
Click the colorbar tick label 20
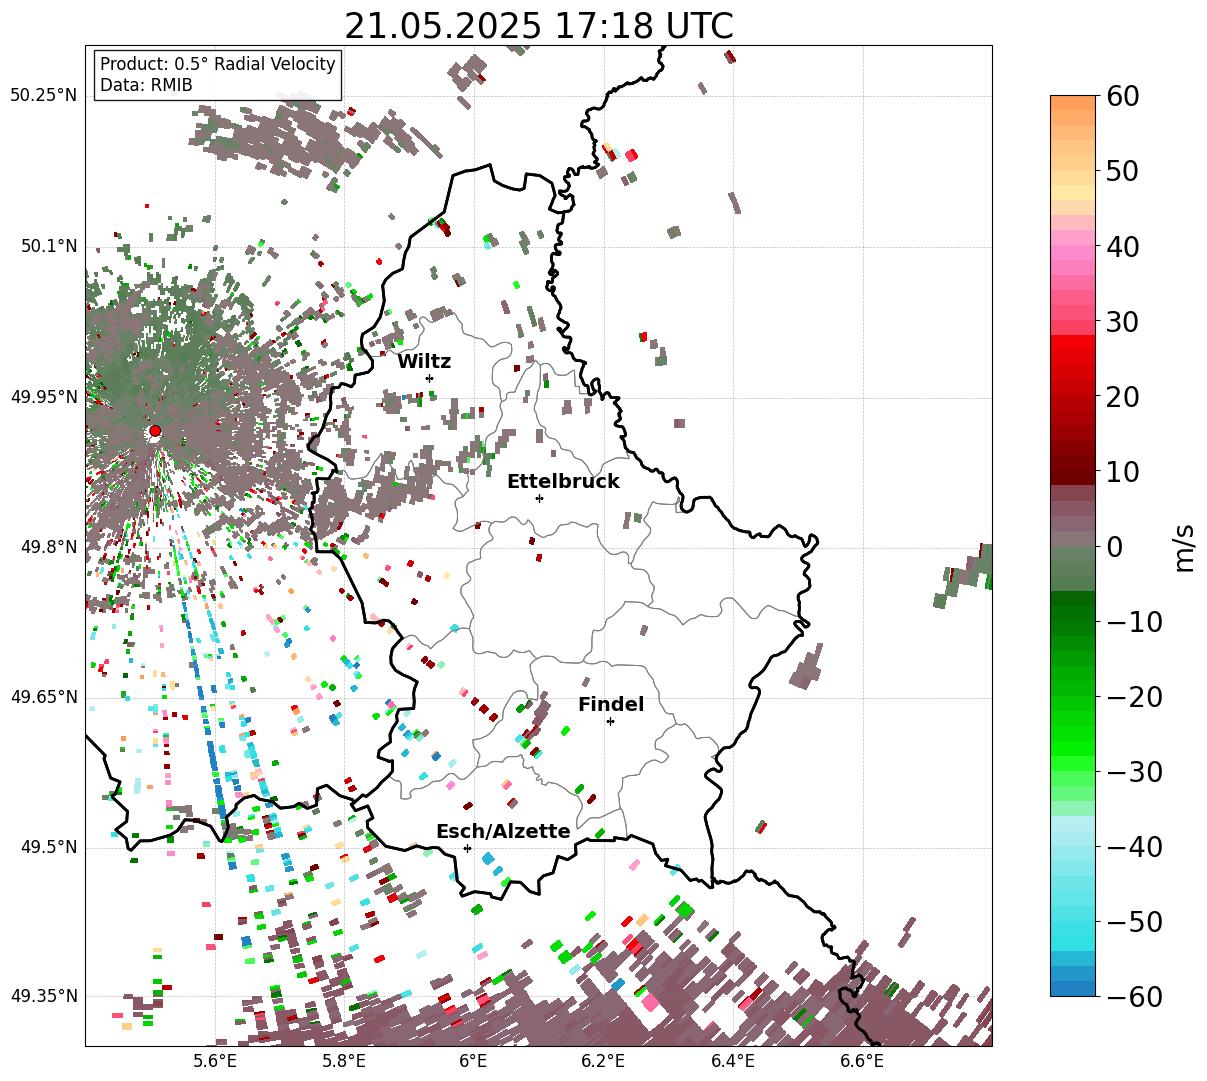tap(1122, 396)
